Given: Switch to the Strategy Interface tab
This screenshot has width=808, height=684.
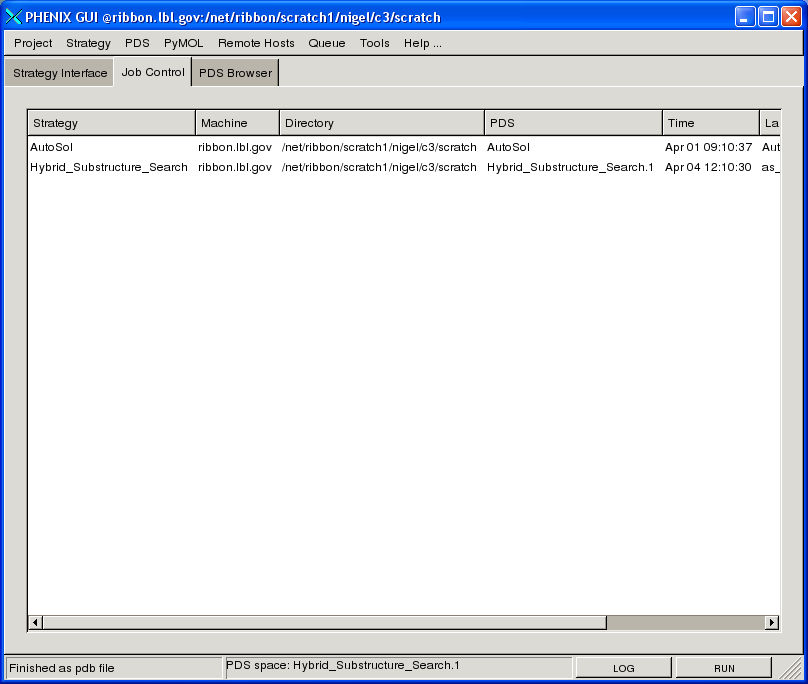Looking at the screenshot, I should click(x=60, y=73).
